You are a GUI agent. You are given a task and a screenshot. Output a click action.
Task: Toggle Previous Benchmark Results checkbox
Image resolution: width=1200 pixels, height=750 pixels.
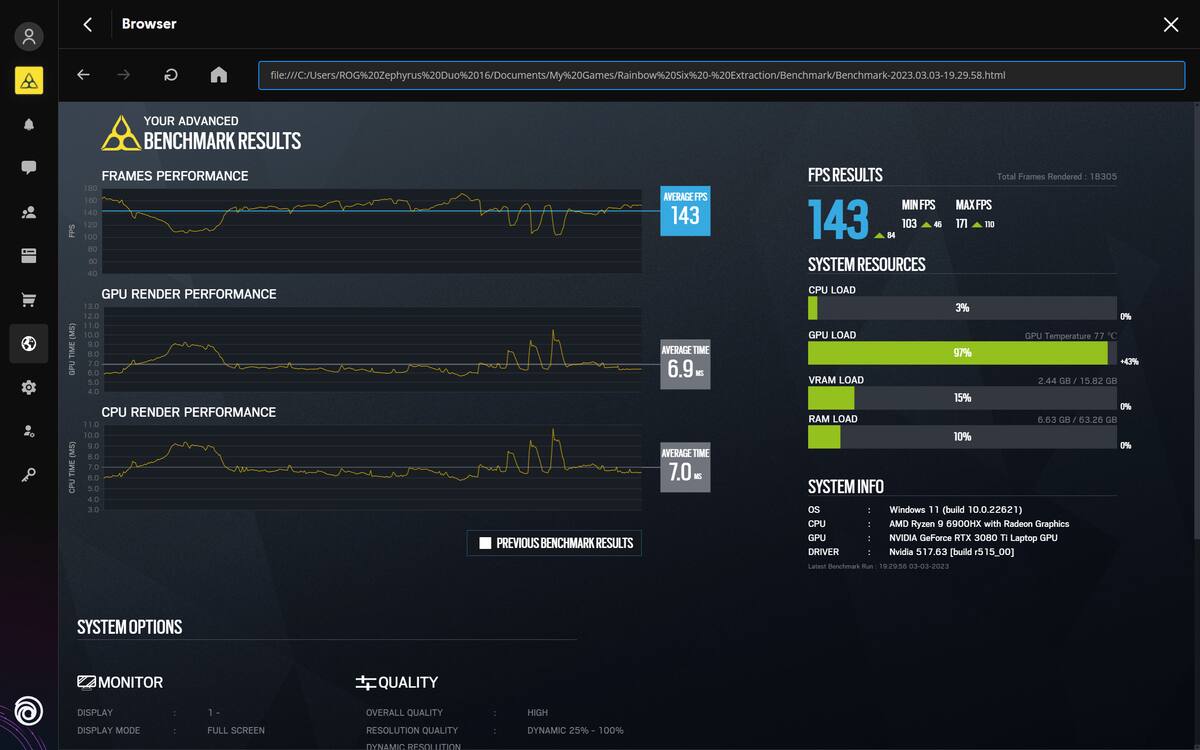click(x=485, y=543)
